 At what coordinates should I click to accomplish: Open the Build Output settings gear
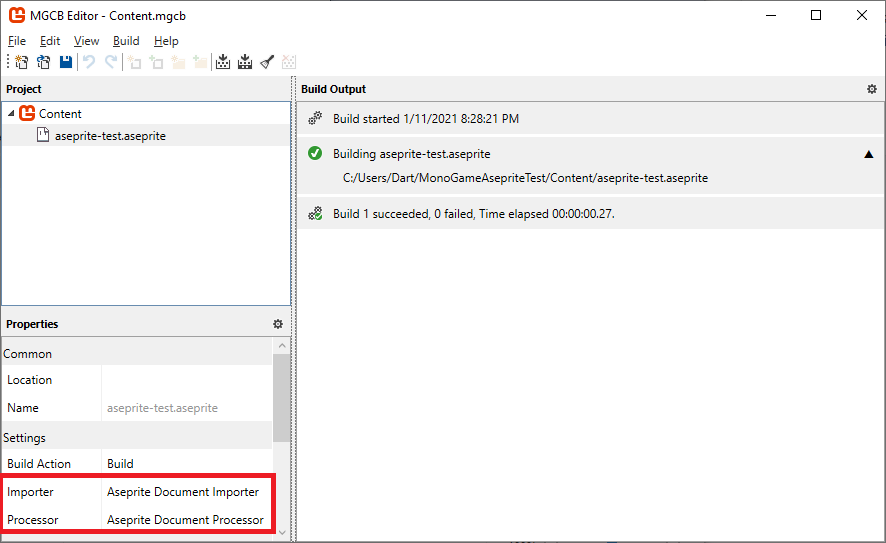point(872,89)
